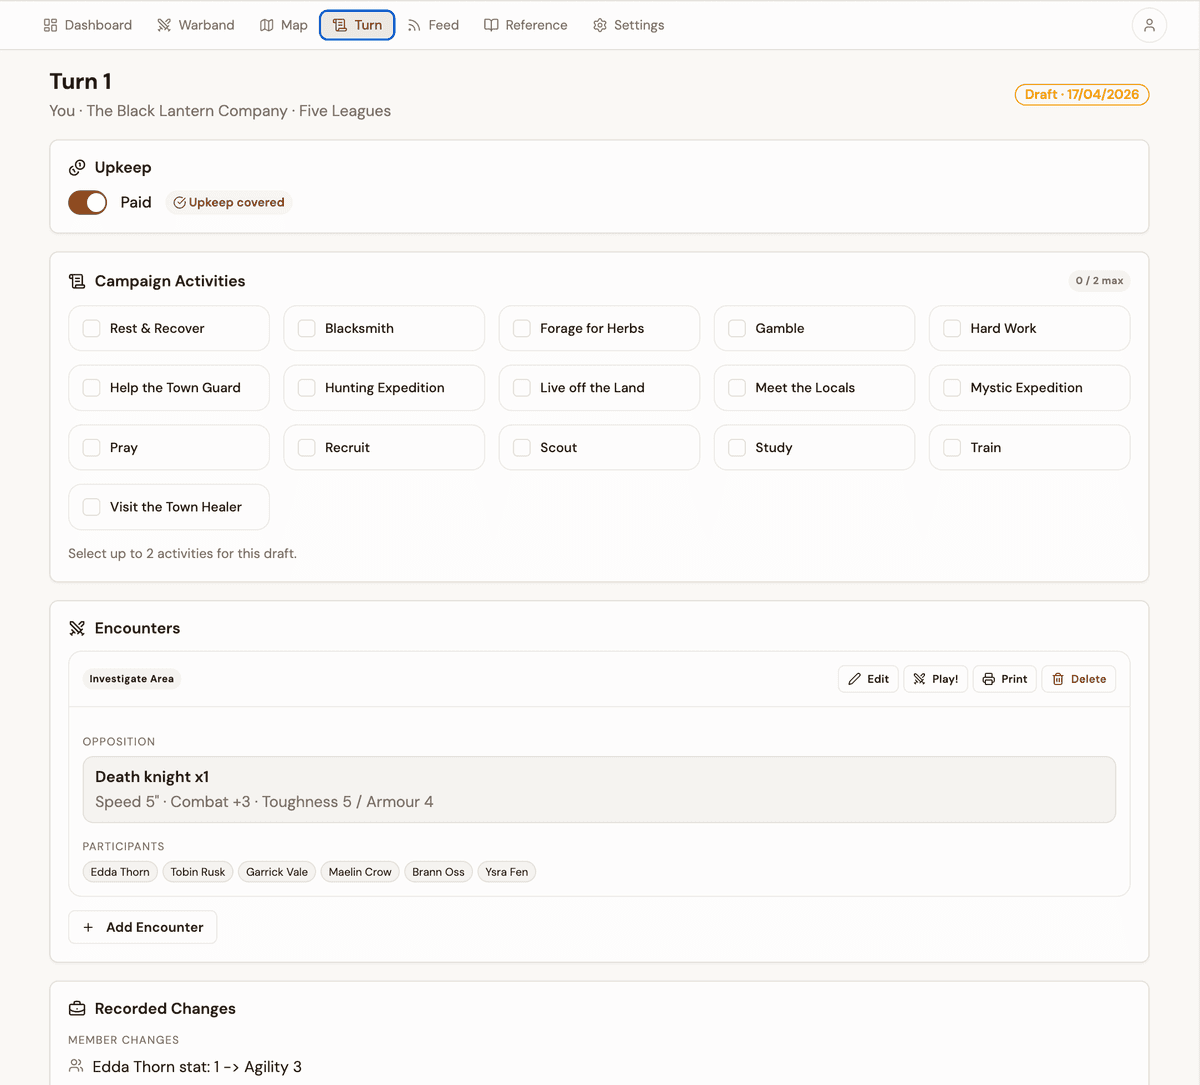Screen dimensions: 1200x1085
Task: Click the Encounters crossed swords icon
Action: click(77, 628)
